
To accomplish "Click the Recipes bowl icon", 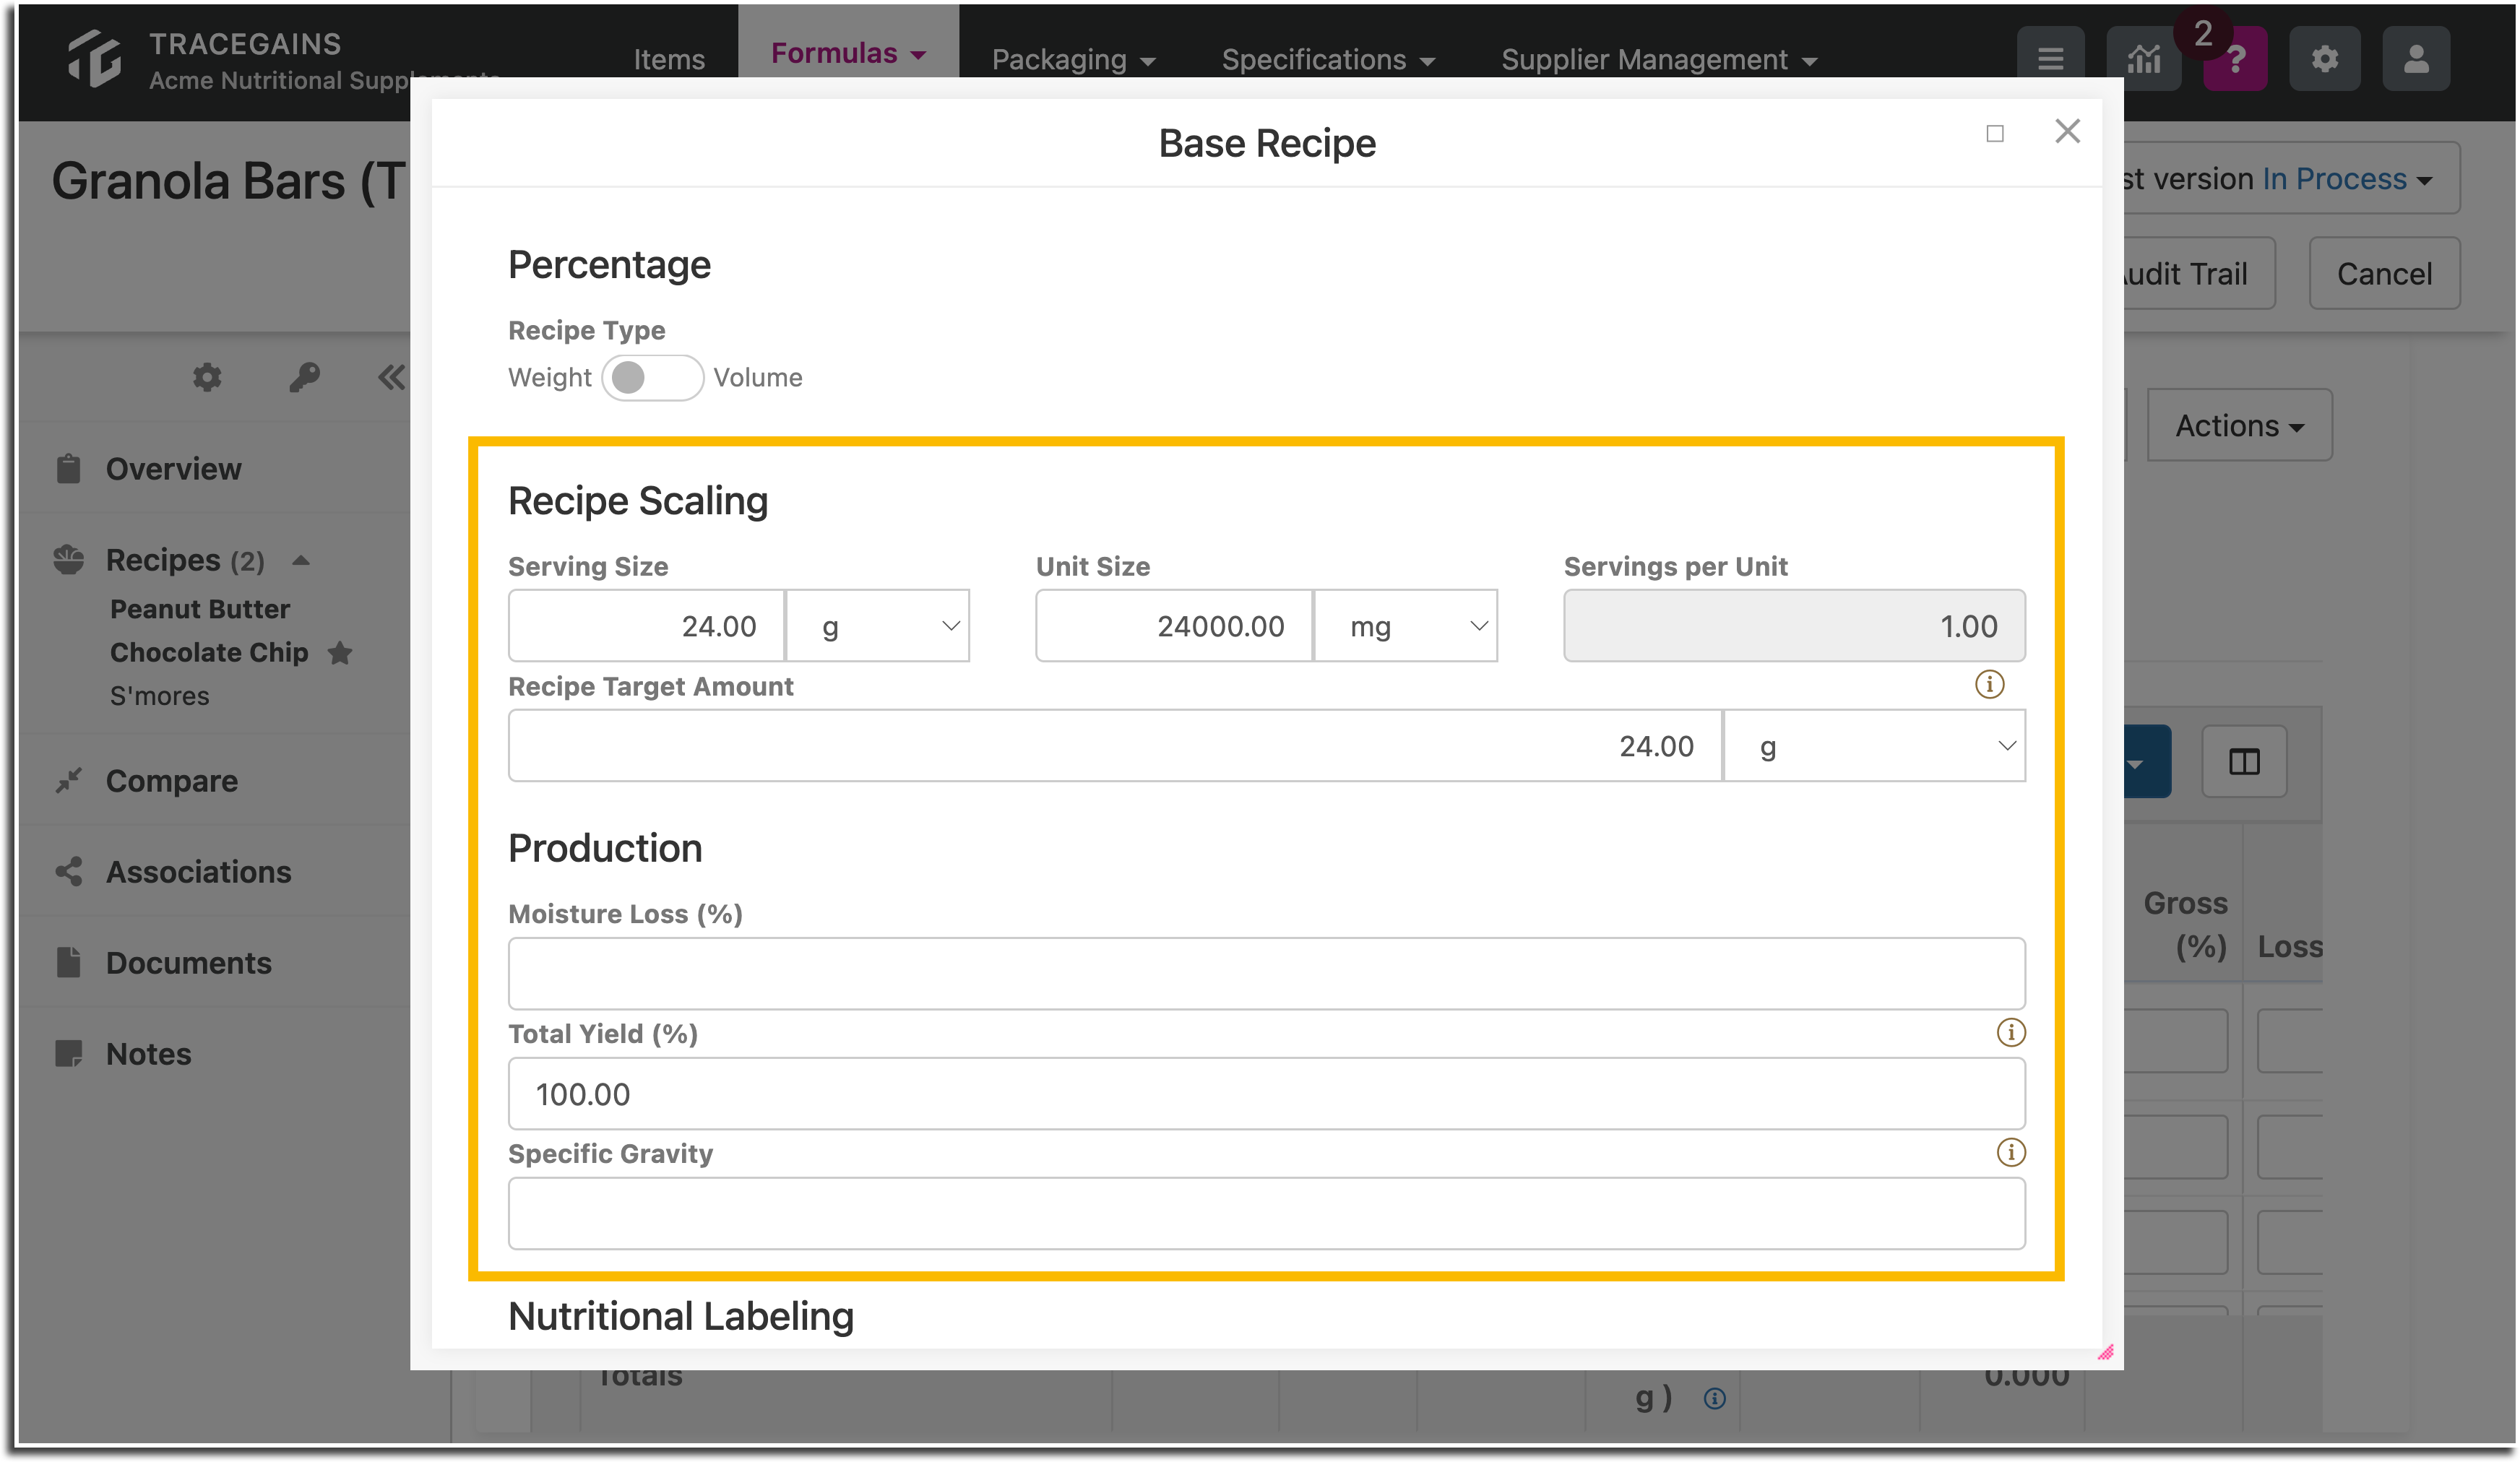I will 68,559.
